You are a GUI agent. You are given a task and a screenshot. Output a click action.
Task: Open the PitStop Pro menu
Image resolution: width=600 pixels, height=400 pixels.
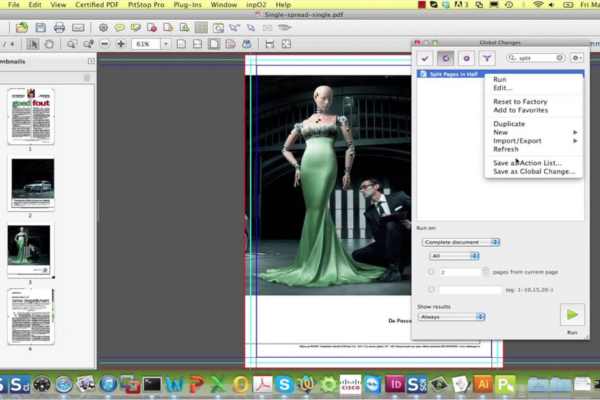(x=146, y=5)
